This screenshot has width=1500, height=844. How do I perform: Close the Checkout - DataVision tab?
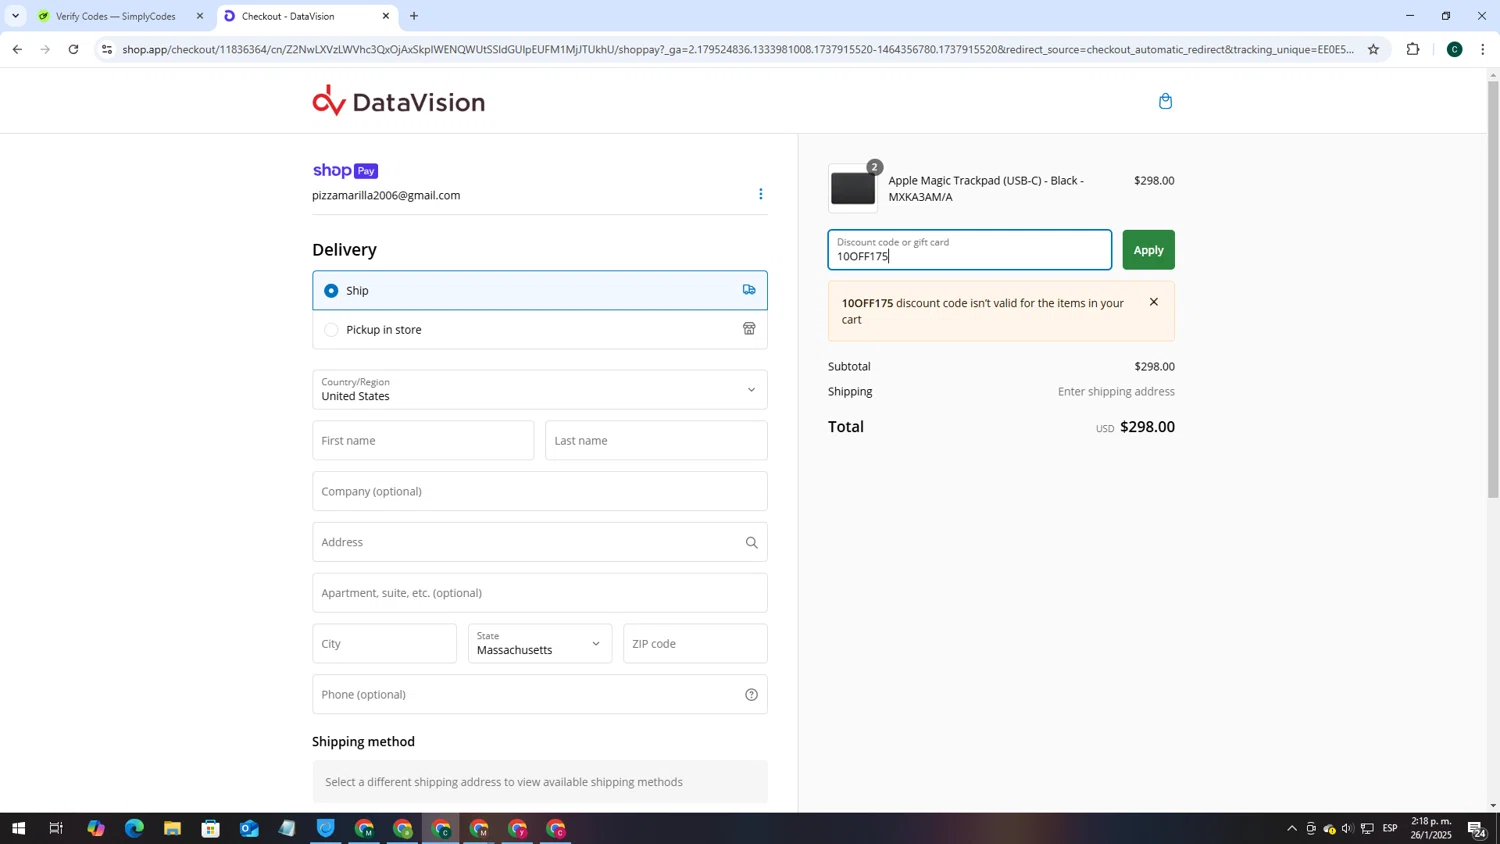386,16
